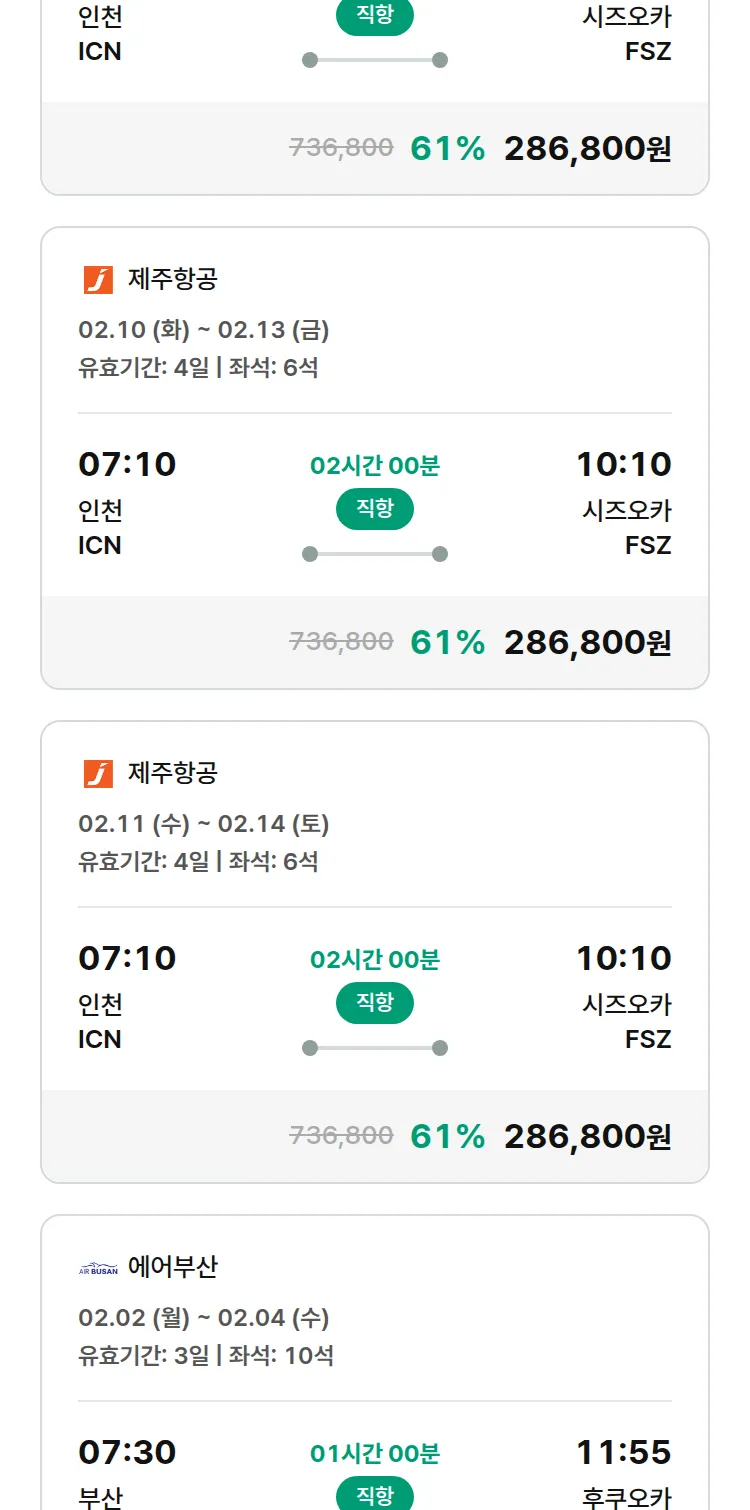Click 유효기간: 3일 | 좌석: 10석 text
This screenshot has width=750, height=1510.
click(x=206, y=1356)
